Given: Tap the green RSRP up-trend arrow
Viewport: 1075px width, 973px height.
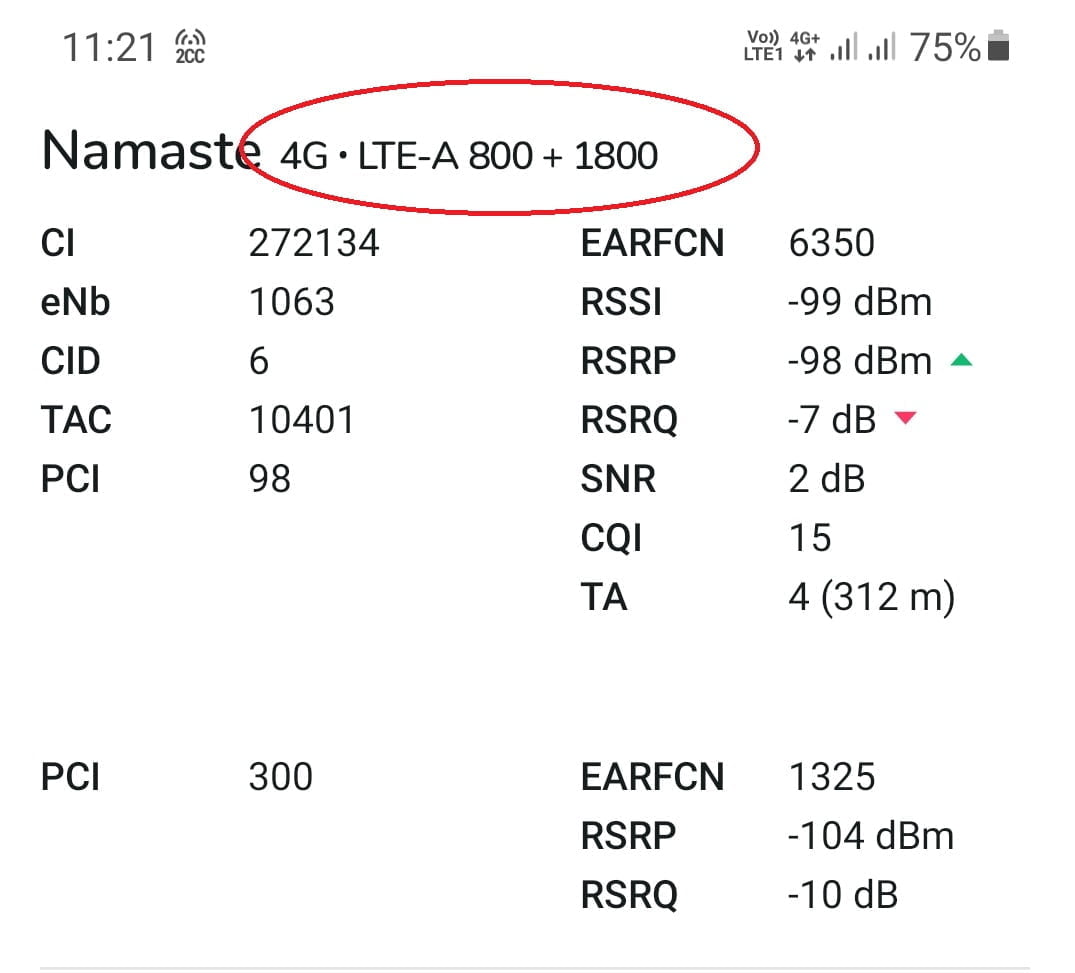Looking at the screenshot, I should coord(961,360).
